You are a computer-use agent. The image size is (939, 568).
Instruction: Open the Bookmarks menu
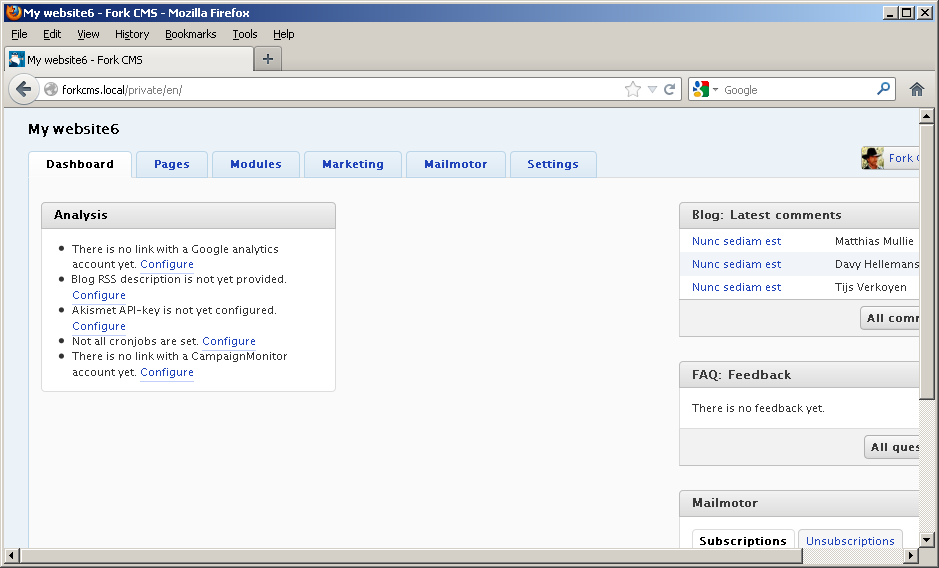pos(190,34)
